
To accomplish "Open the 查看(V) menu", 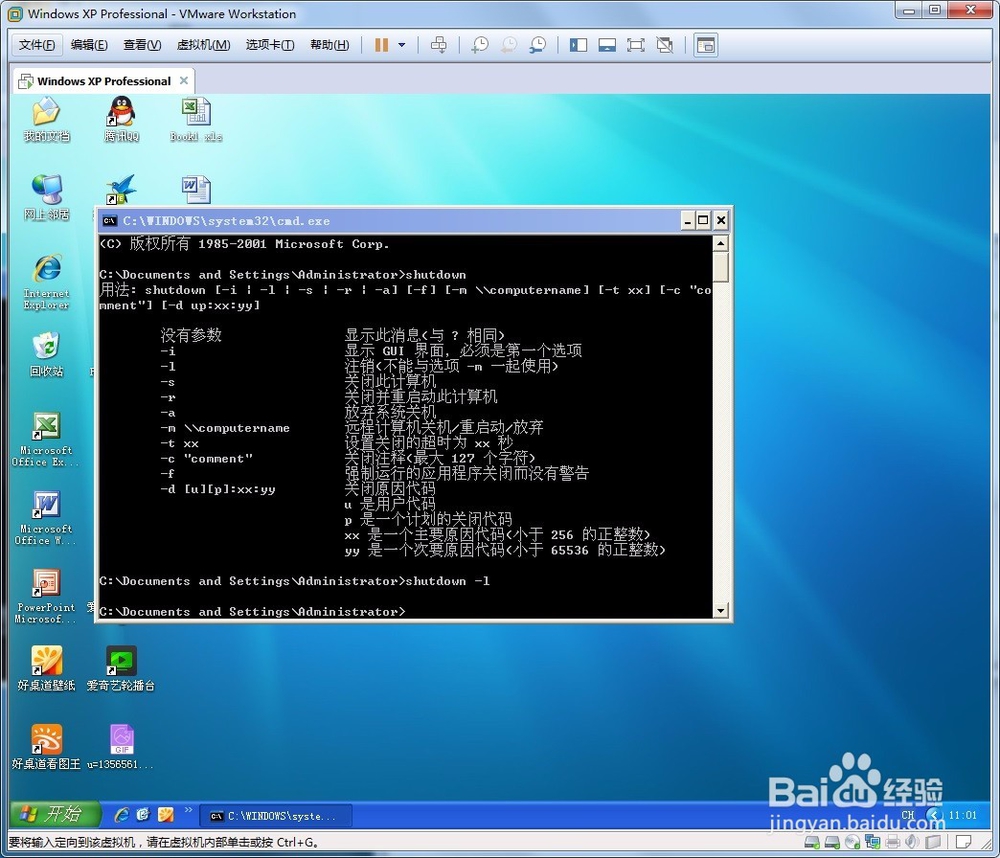I will tap(142, 45).
